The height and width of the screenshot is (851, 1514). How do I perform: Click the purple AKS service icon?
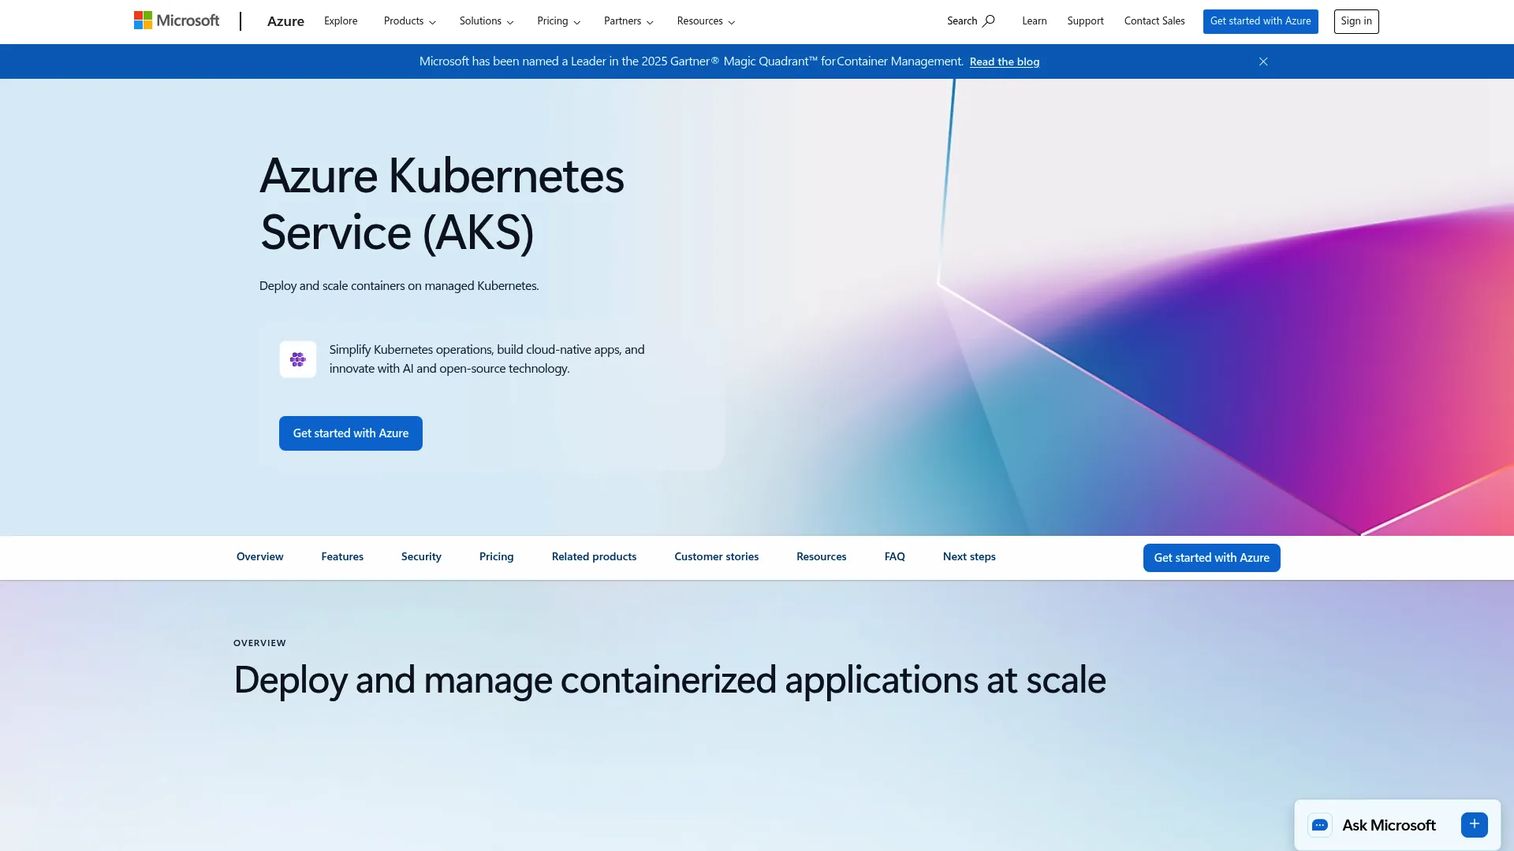pos(298,359)
